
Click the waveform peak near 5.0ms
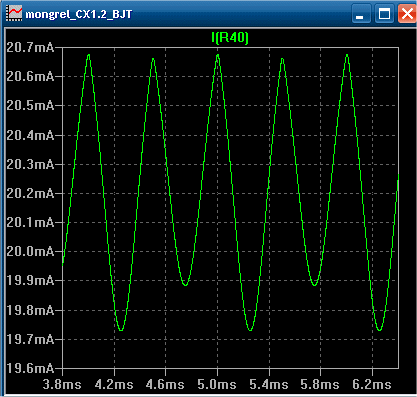tap(218, 55)
